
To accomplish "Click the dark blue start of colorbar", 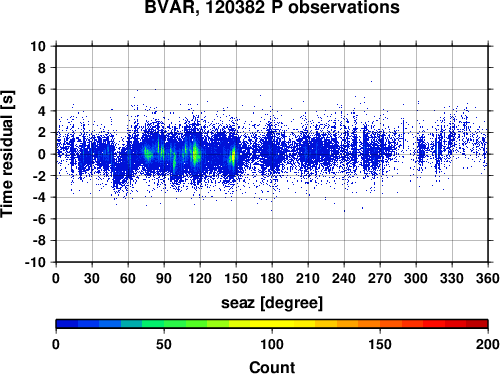I will [x=67, y=324].
